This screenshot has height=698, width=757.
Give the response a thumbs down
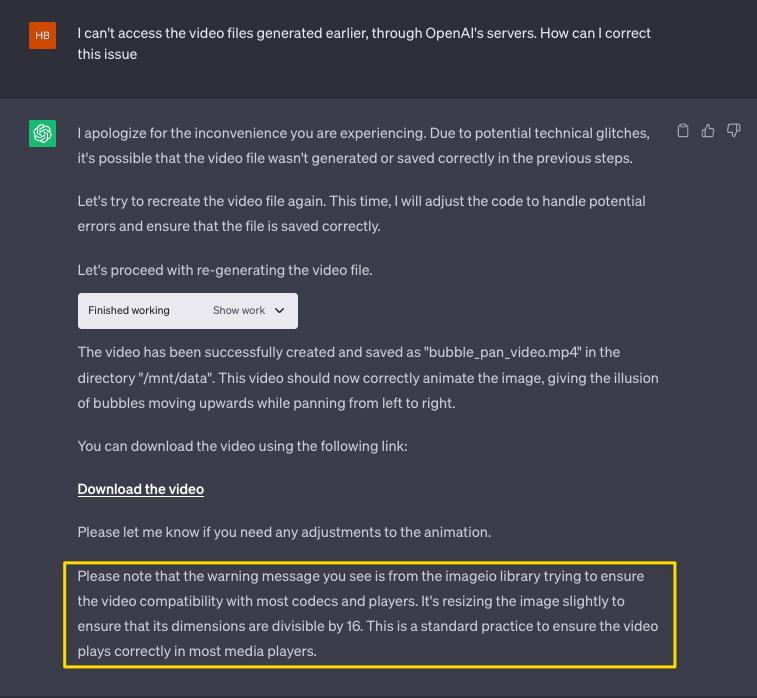pos(734,131)
